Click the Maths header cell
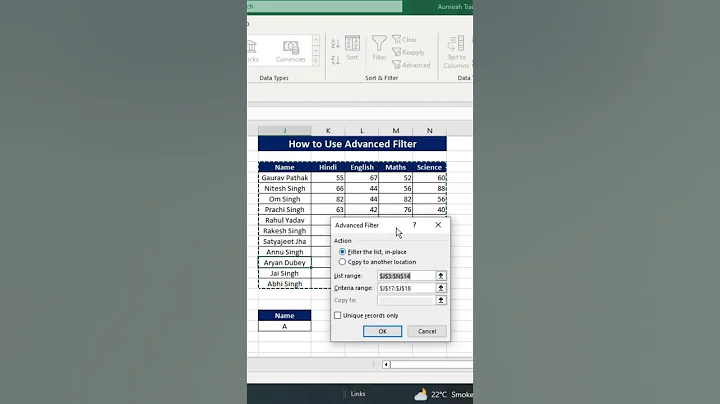The width and height of the screenshot is (720, 404). click(x=396, y=167)
